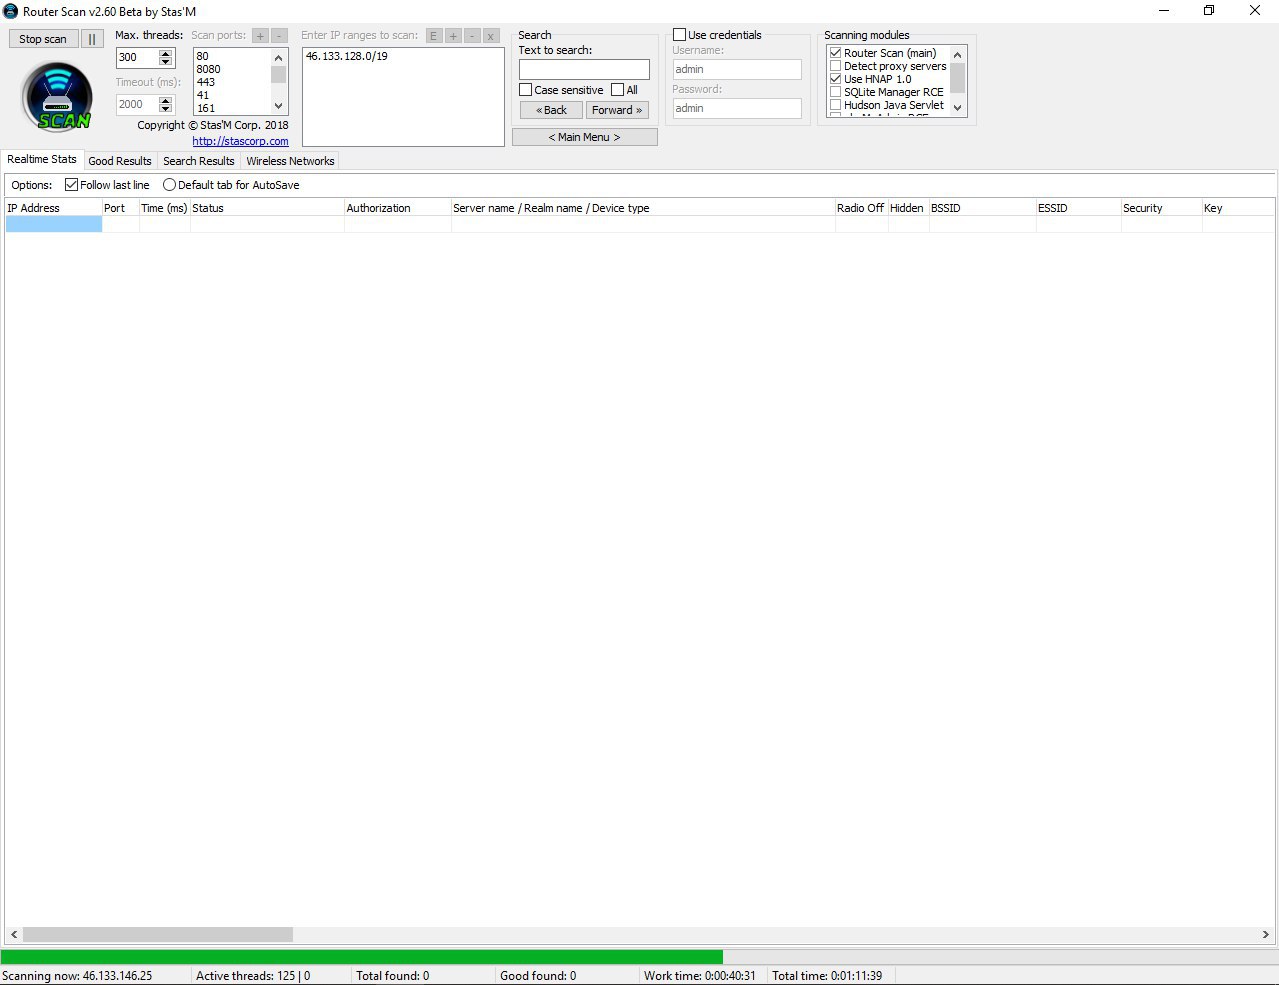The image size is (1279, 985).
Task: Select Default tab for AutoSave
Action: [169, 185]
